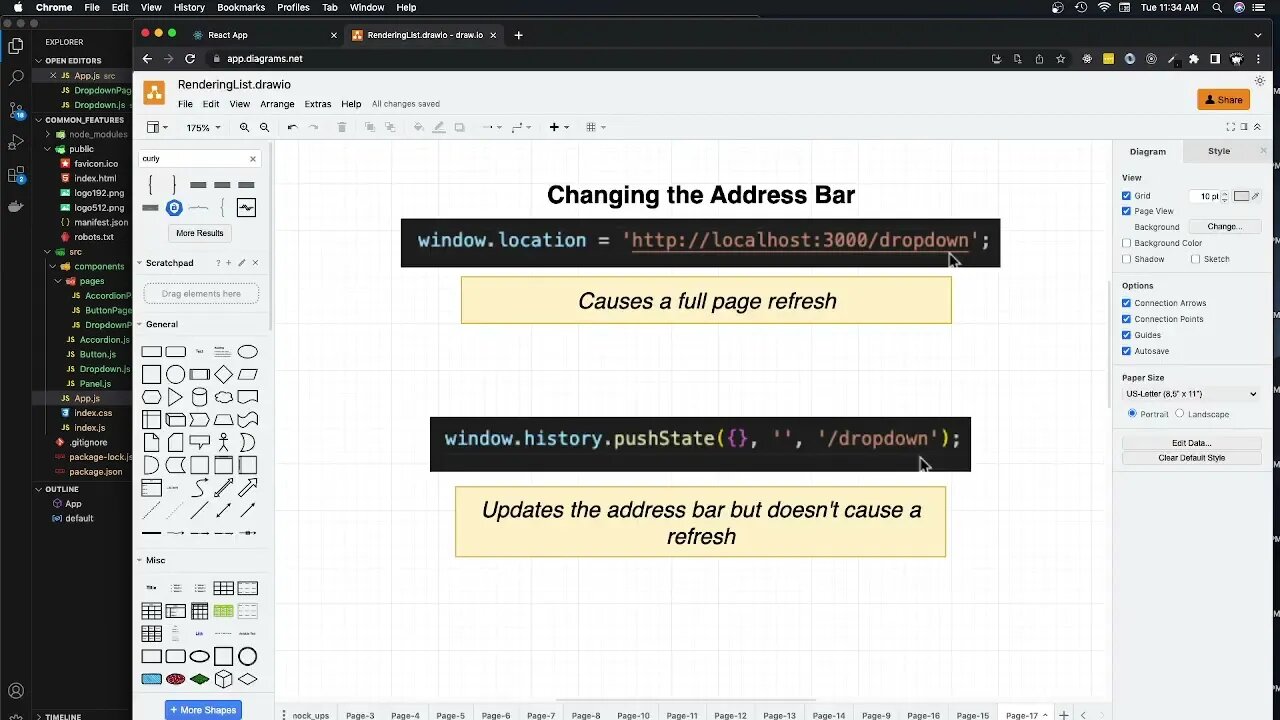Toggle the Guides checkbox
Viewport: 1280px width, 720px height.
point(1127,335)
